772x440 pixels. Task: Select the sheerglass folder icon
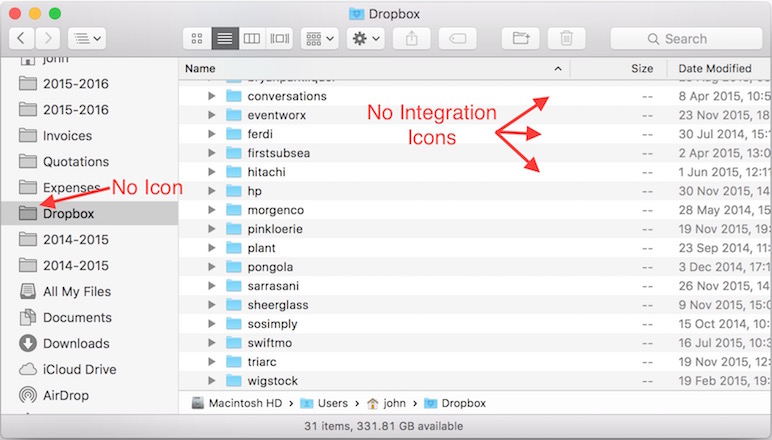234,305
